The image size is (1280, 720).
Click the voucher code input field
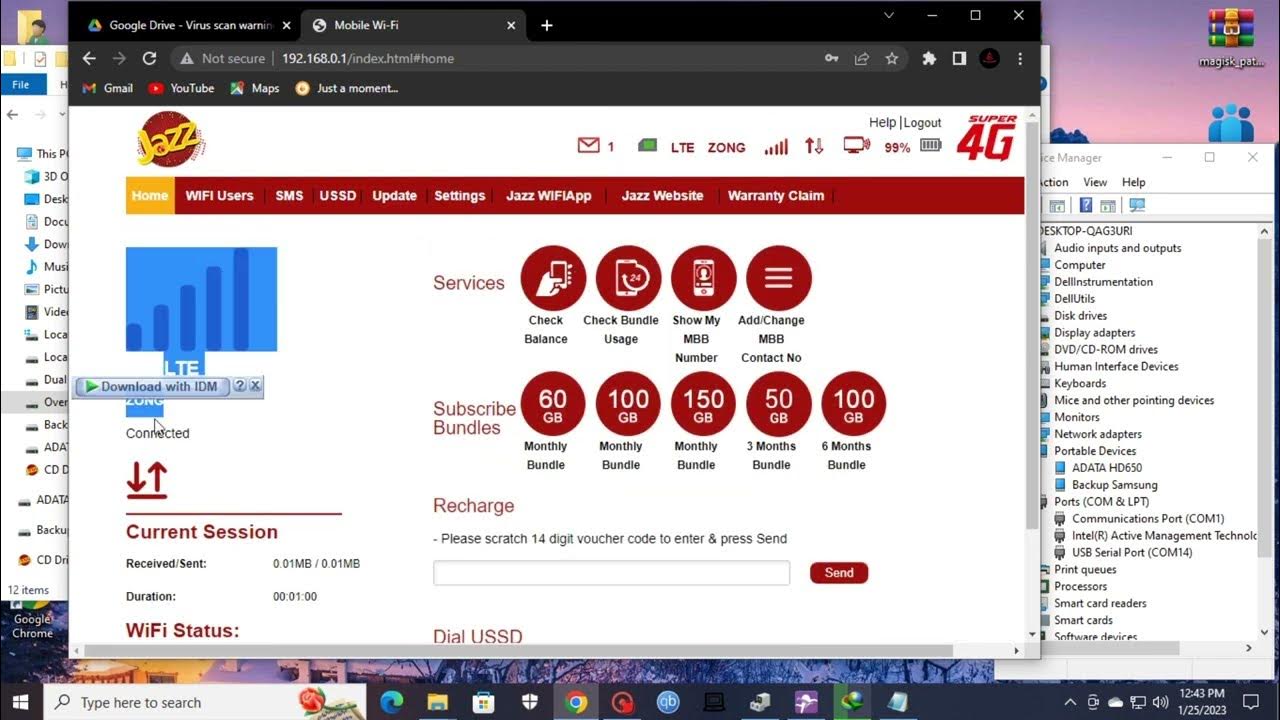[x=610, y=572]
